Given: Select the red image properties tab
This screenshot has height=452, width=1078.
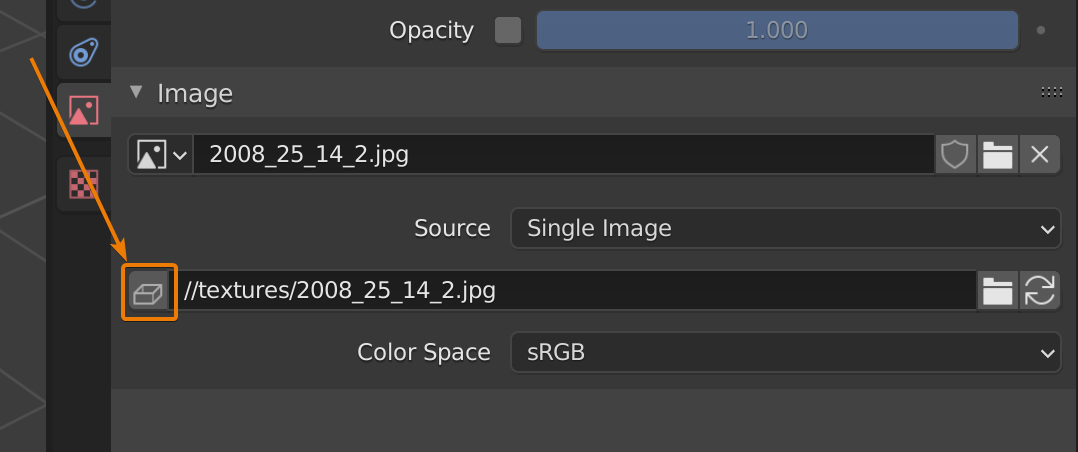Looking at the screenshot, I should [83, 111].
